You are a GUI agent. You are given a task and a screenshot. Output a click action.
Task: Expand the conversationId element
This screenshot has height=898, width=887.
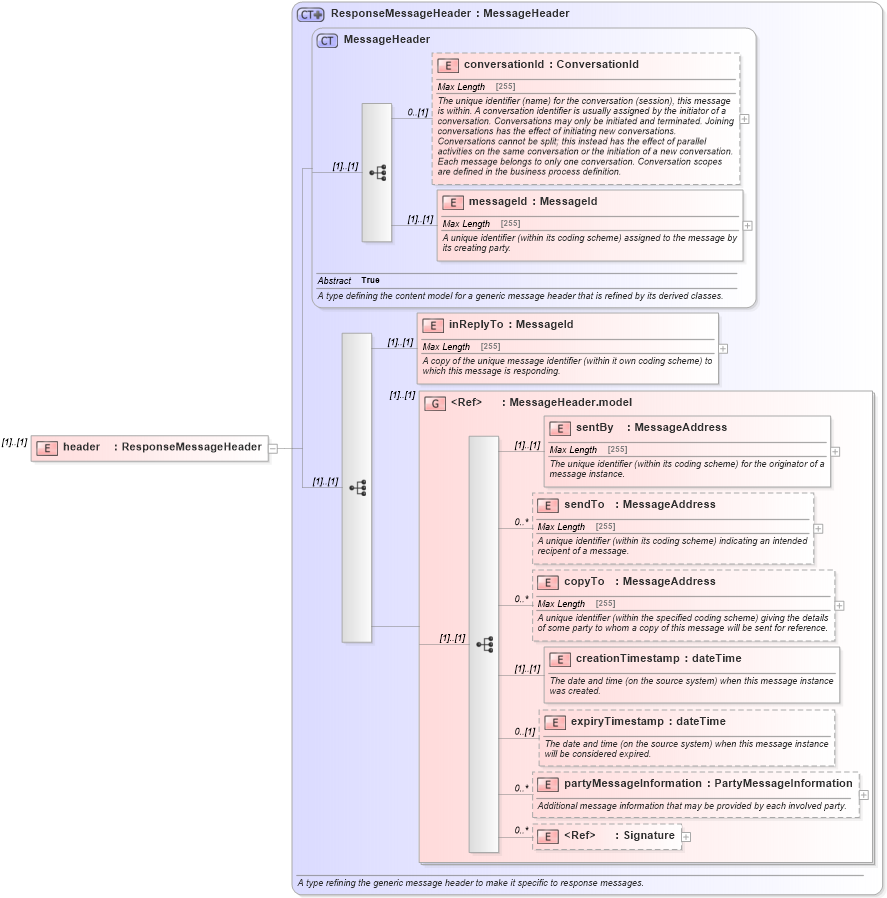tap(744, 119)
